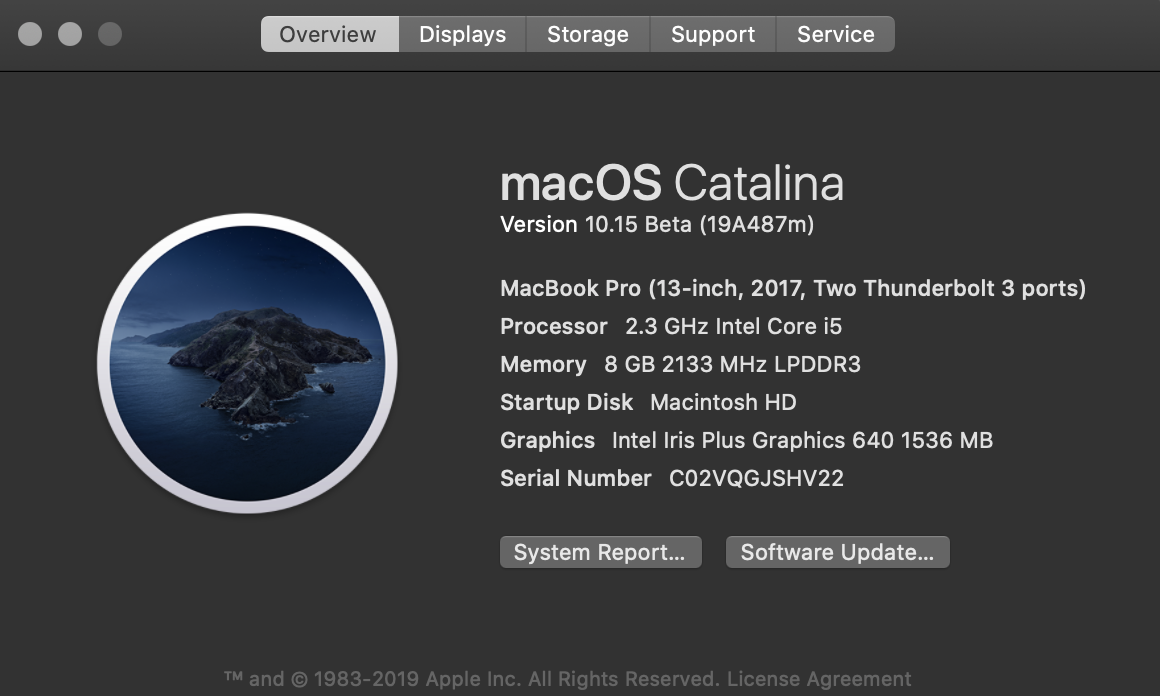Click the Processor 2.3 GHz value

[x=733, y=326]
